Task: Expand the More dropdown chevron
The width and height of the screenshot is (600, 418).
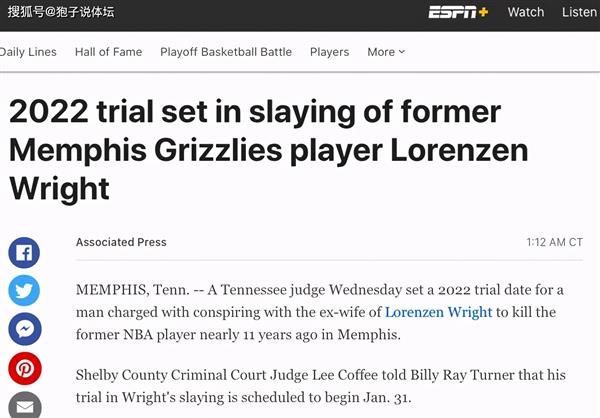Action: point(402,52)
